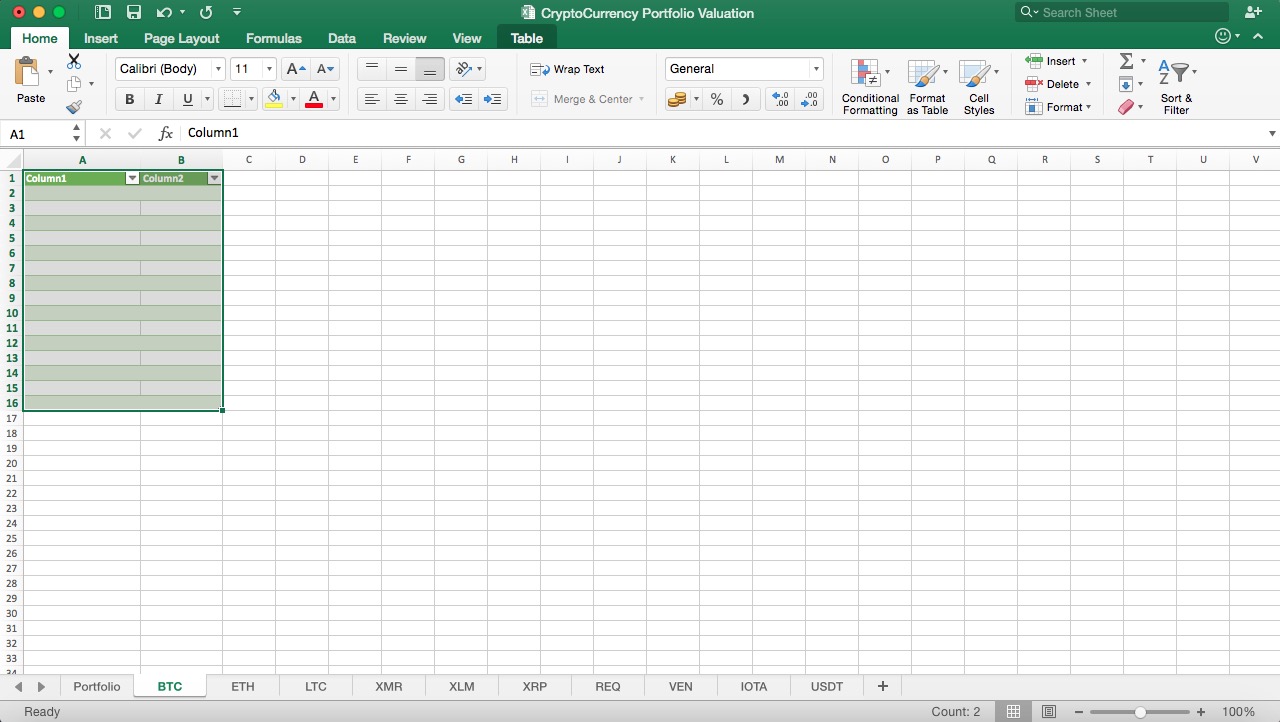Open the Column1 filter dropdown
1280x722 pixels.
(x=133, y=178)
